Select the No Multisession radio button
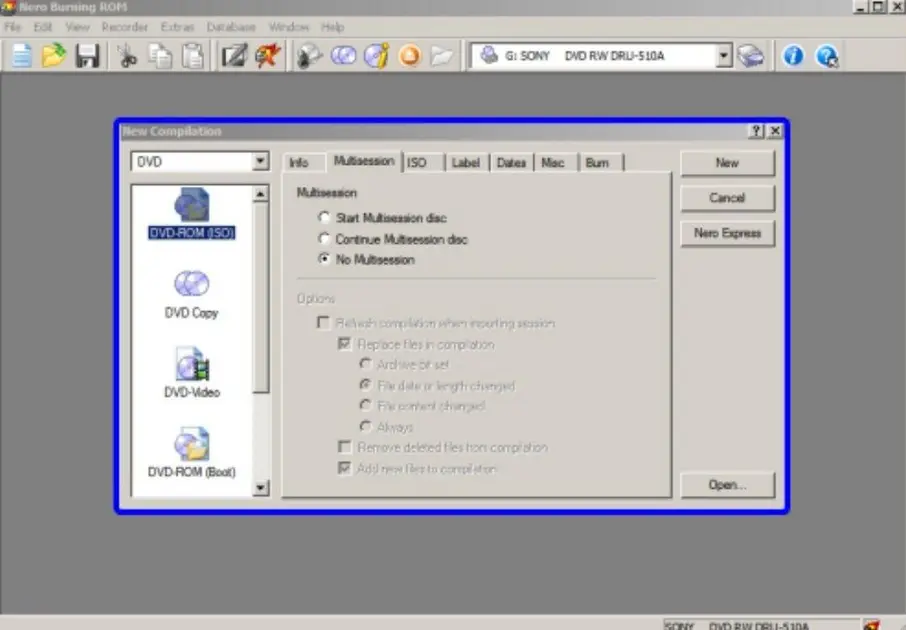 (323, 260)
